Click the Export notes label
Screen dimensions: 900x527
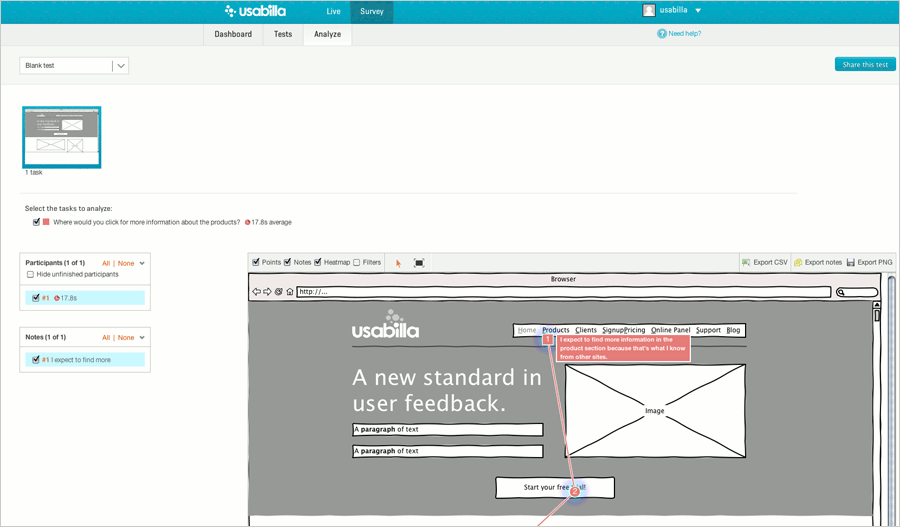pos(823,262)
